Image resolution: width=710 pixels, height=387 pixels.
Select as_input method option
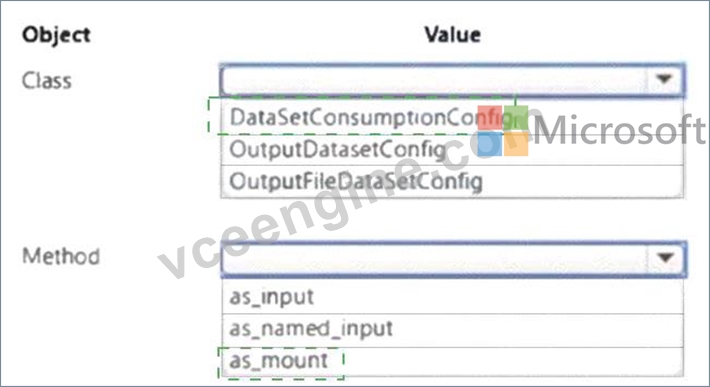[x=452, y=297]
